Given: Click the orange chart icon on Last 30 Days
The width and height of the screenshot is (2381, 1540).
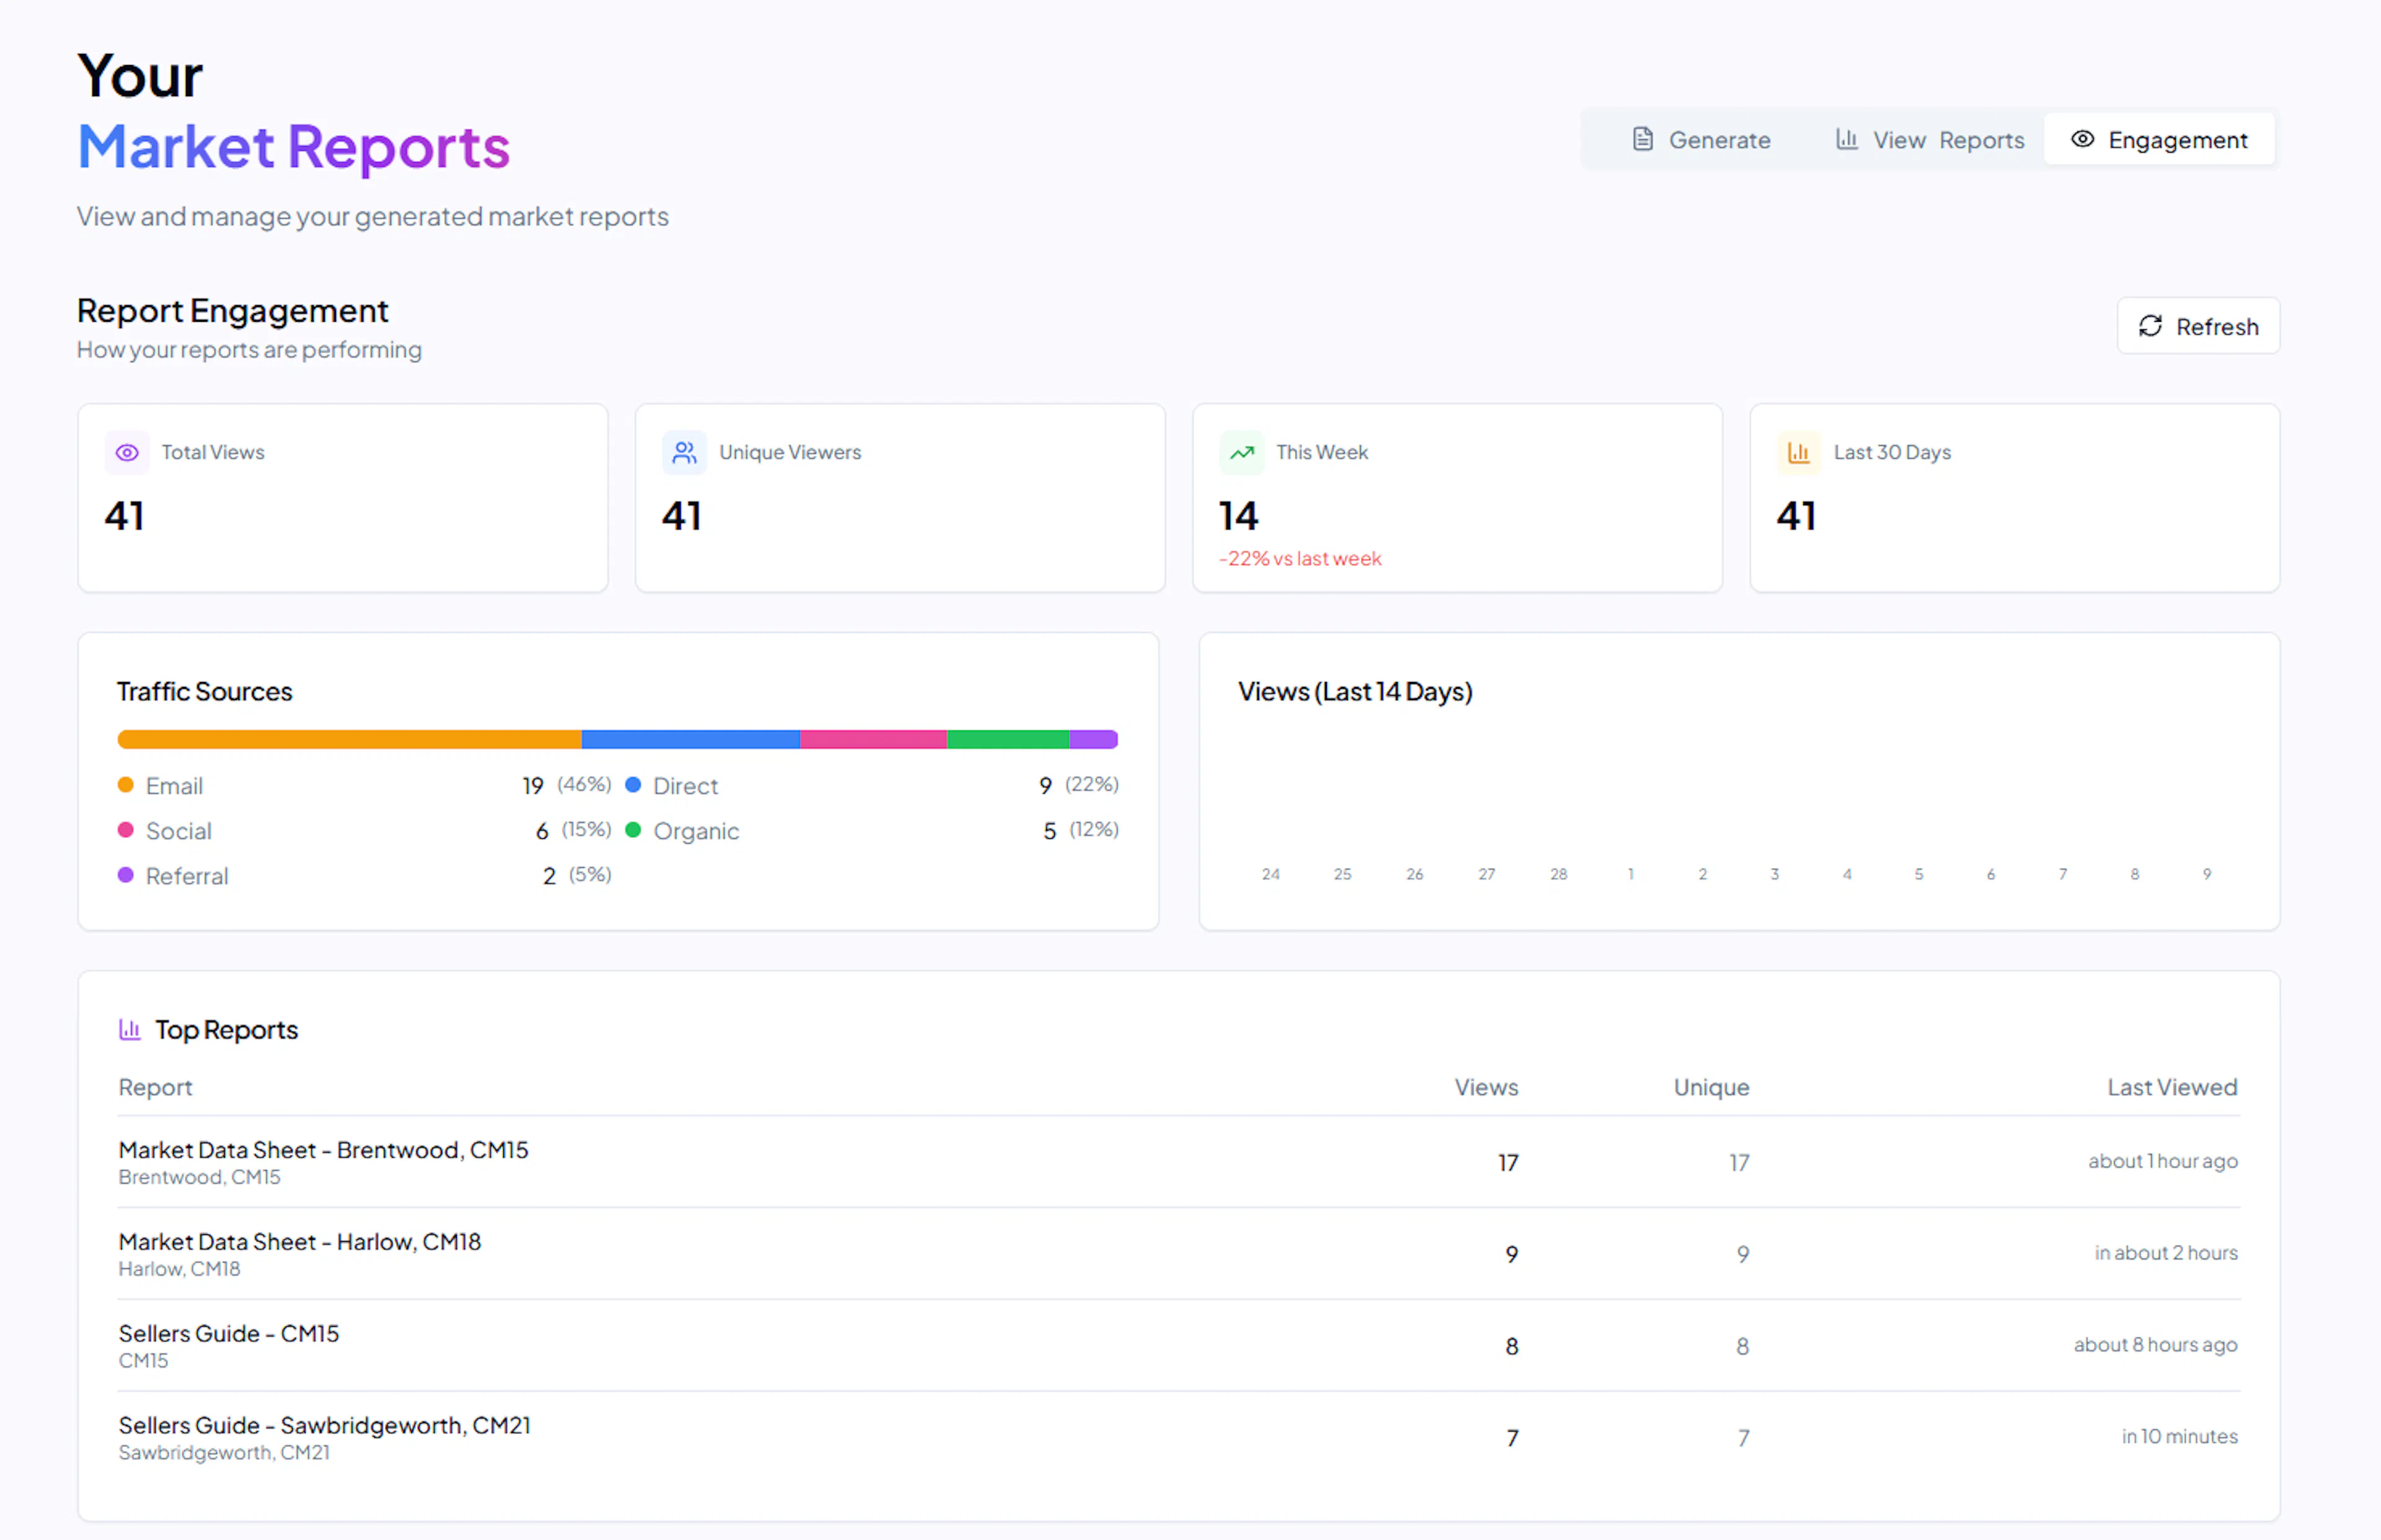Looking at the screenshot, I should click(1798, 453).
